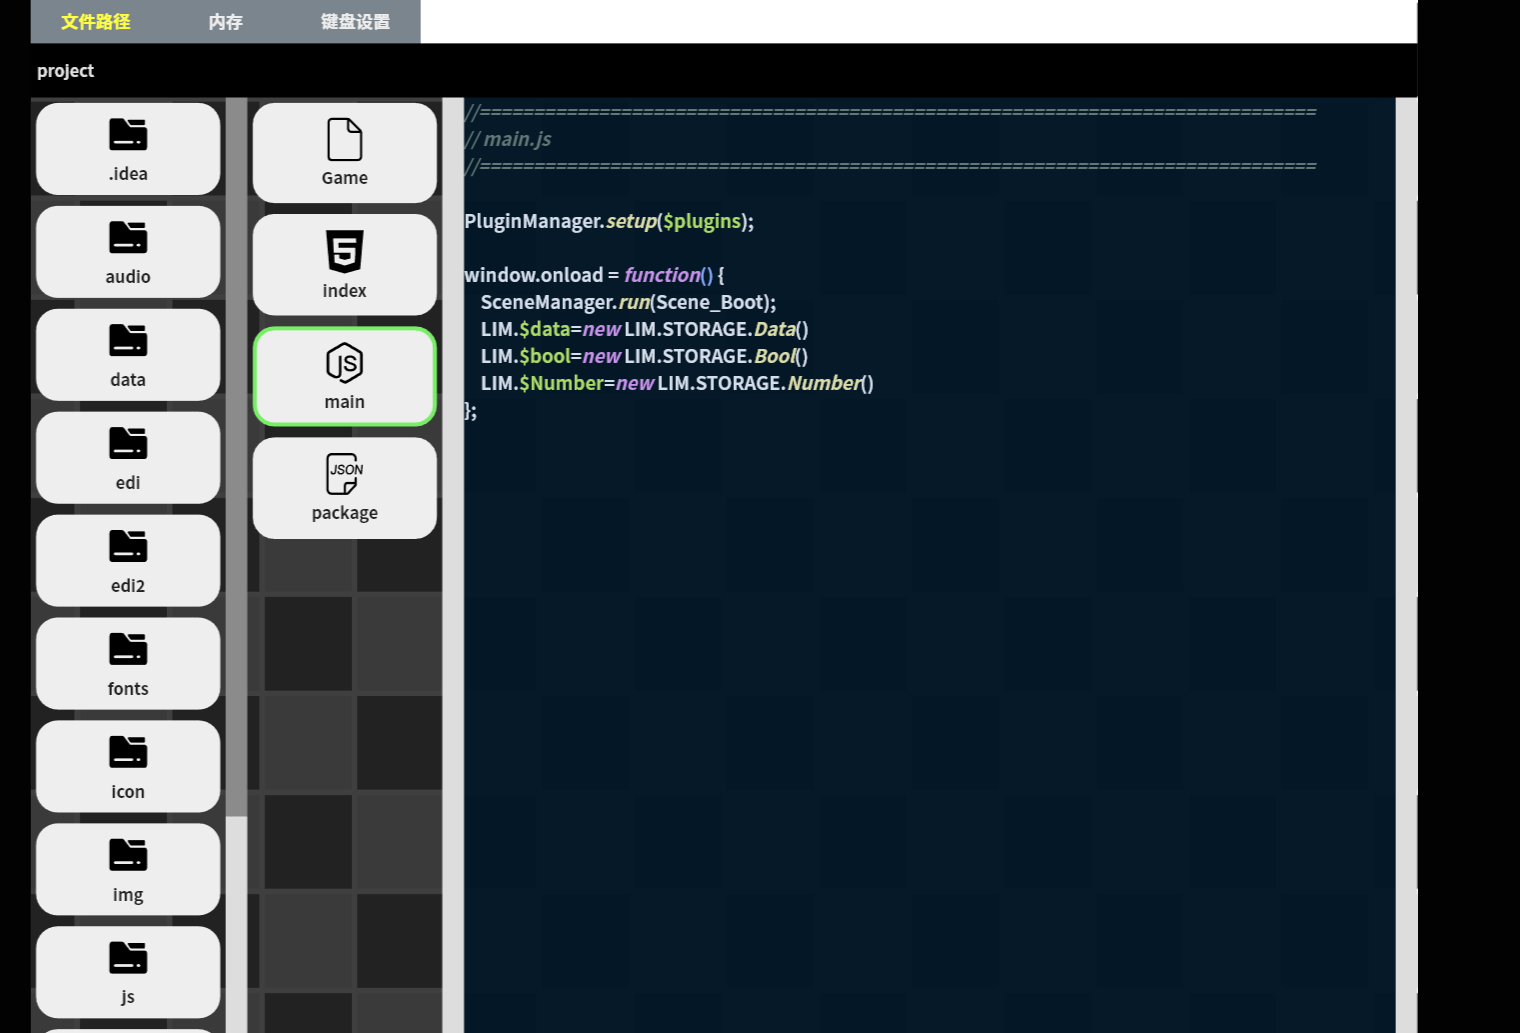Open the fonts folder icon
The image size is (1520, 1033).
128,650
